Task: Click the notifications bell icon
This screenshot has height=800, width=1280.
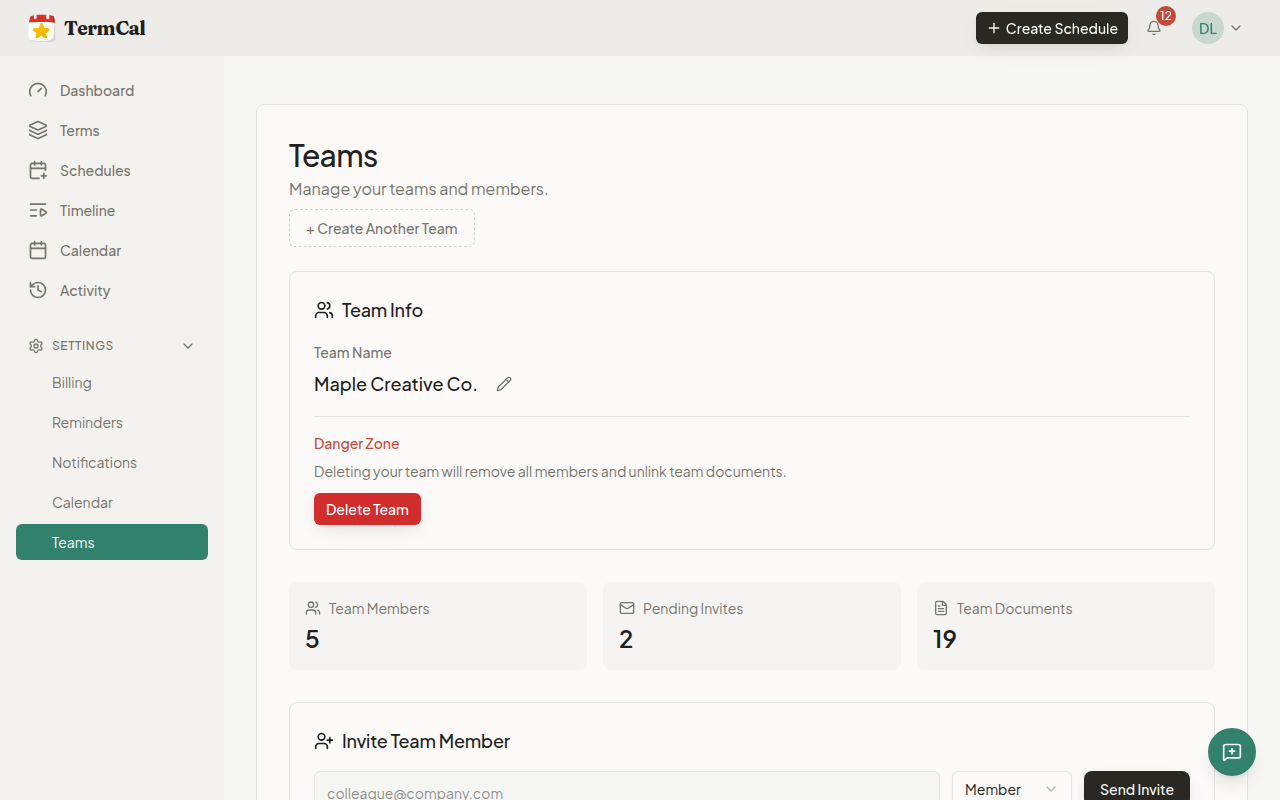Action: pyautogui.click(x=1153, y=28)
